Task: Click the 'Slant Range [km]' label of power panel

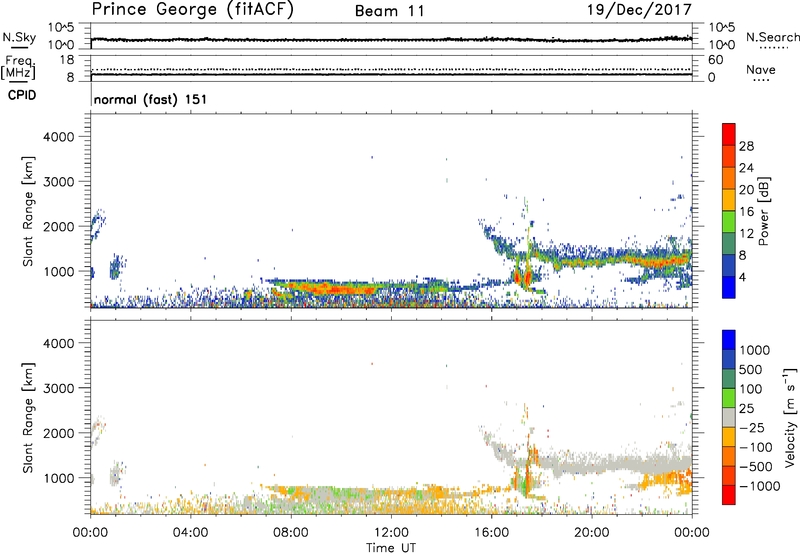Action: (x=28, y=211)
